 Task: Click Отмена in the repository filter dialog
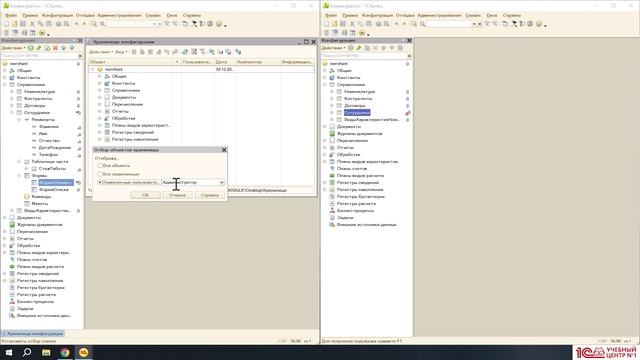coord(177,195)
